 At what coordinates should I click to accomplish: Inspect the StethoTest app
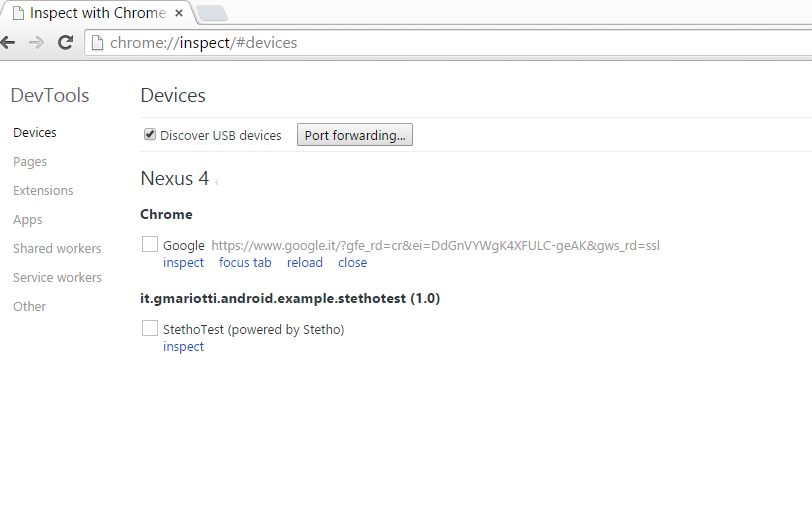click(x=183, y=347)
